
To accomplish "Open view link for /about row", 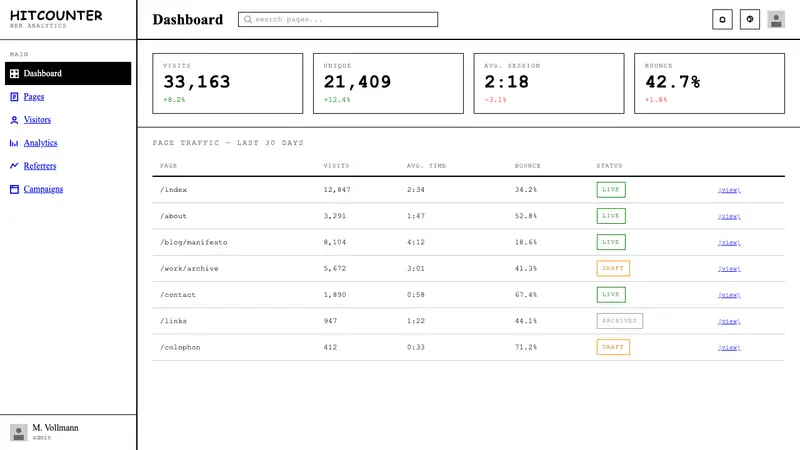I will (729, 216).
